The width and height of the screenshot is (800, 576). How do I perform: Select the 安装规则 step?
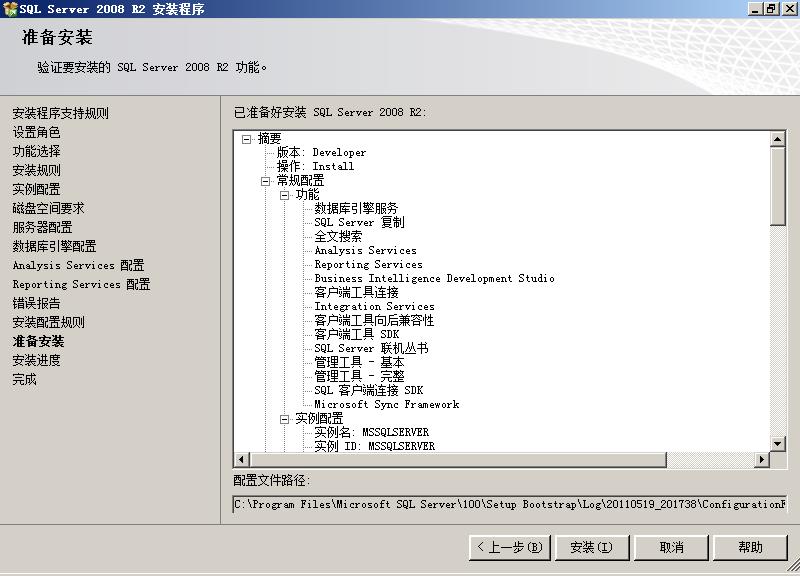click(36, 170)
